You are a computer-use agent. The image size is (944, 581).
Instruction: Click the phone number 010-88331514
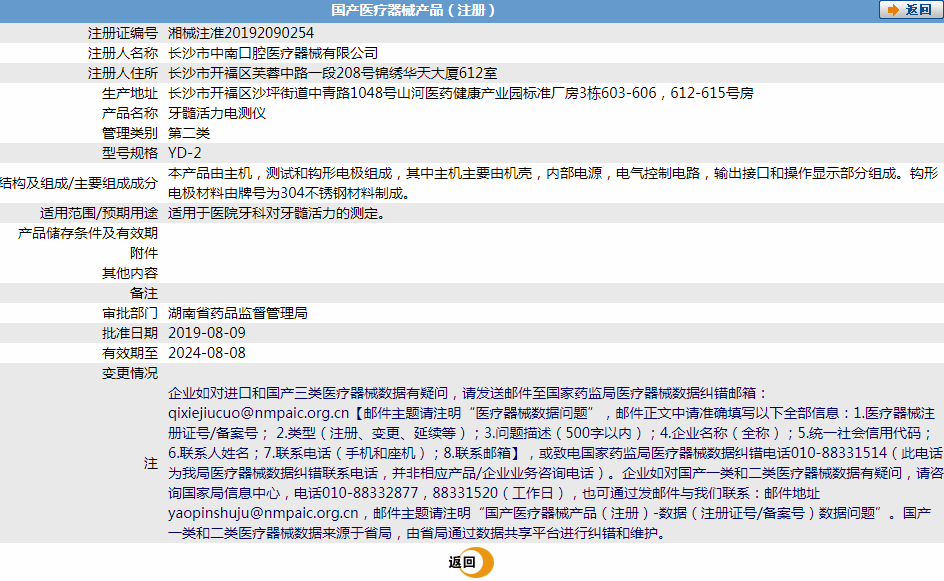[x=839, y=453]
